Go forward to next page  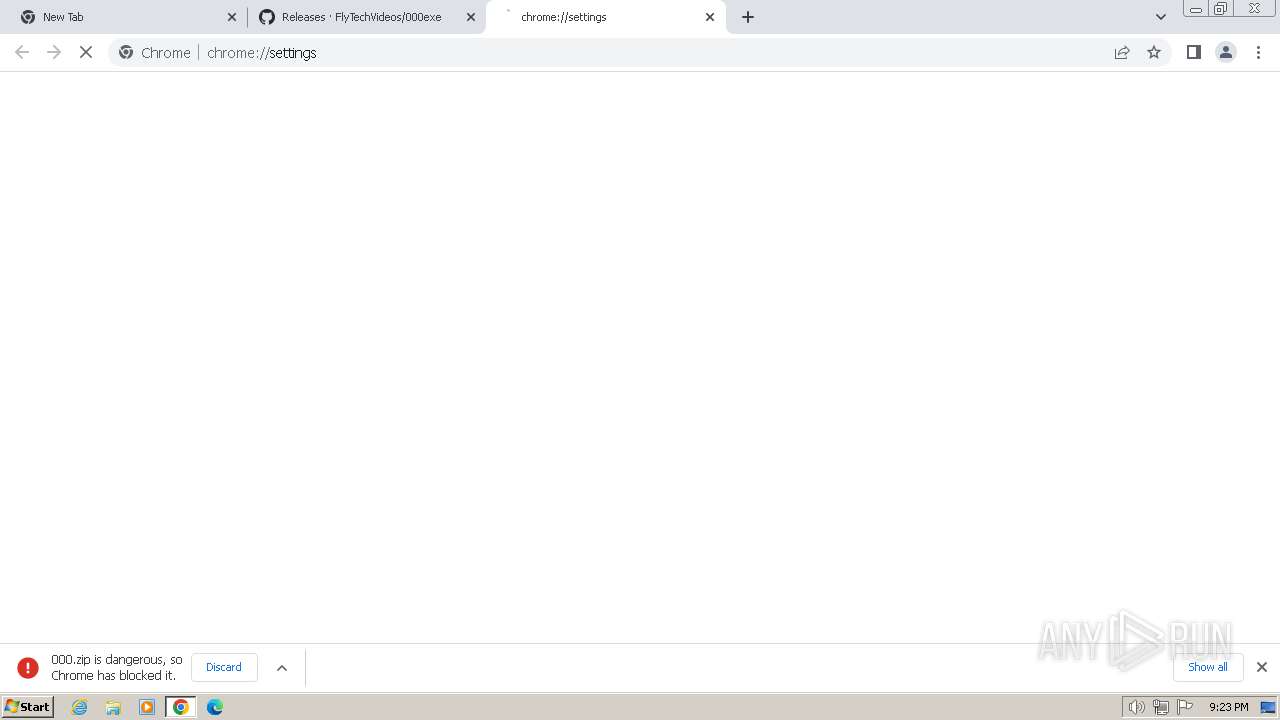[54, 52]
